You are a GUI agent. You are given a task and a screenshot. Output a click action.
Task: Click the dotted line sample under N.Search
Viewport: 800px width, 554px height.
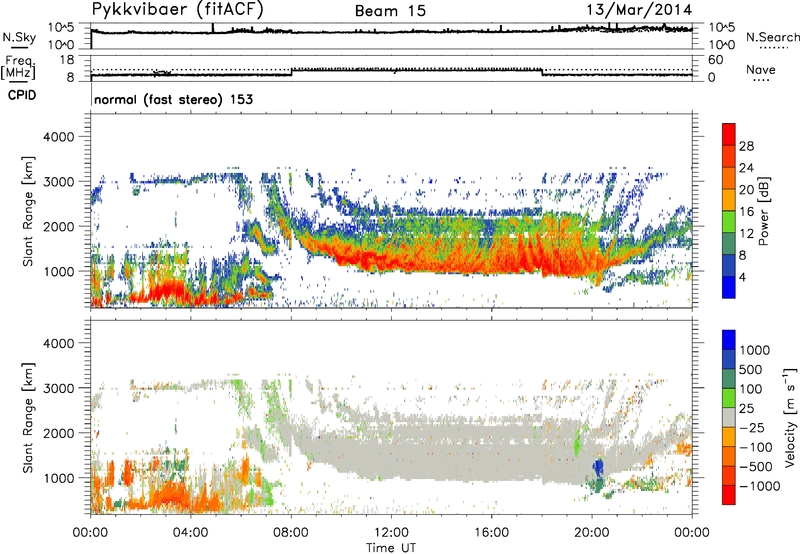tap(773, 48)
